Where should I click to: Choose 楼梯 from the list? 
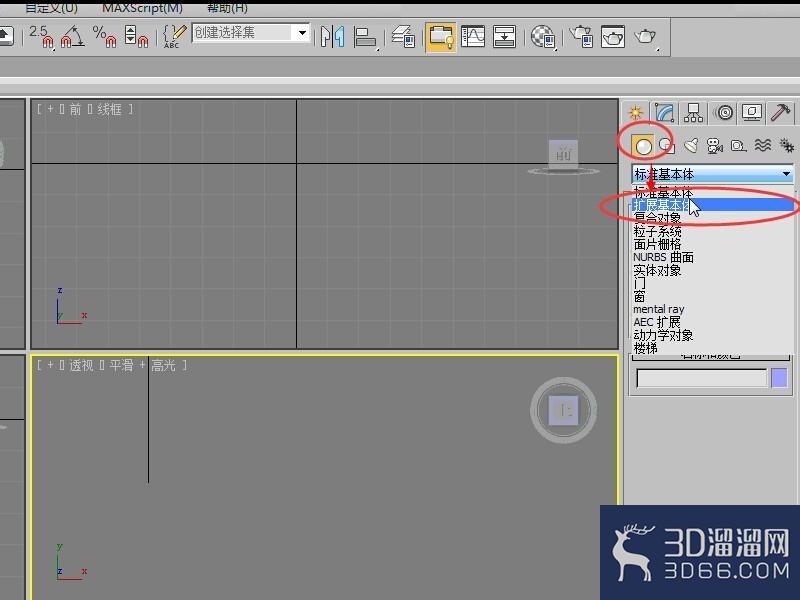tap(712, 348)
